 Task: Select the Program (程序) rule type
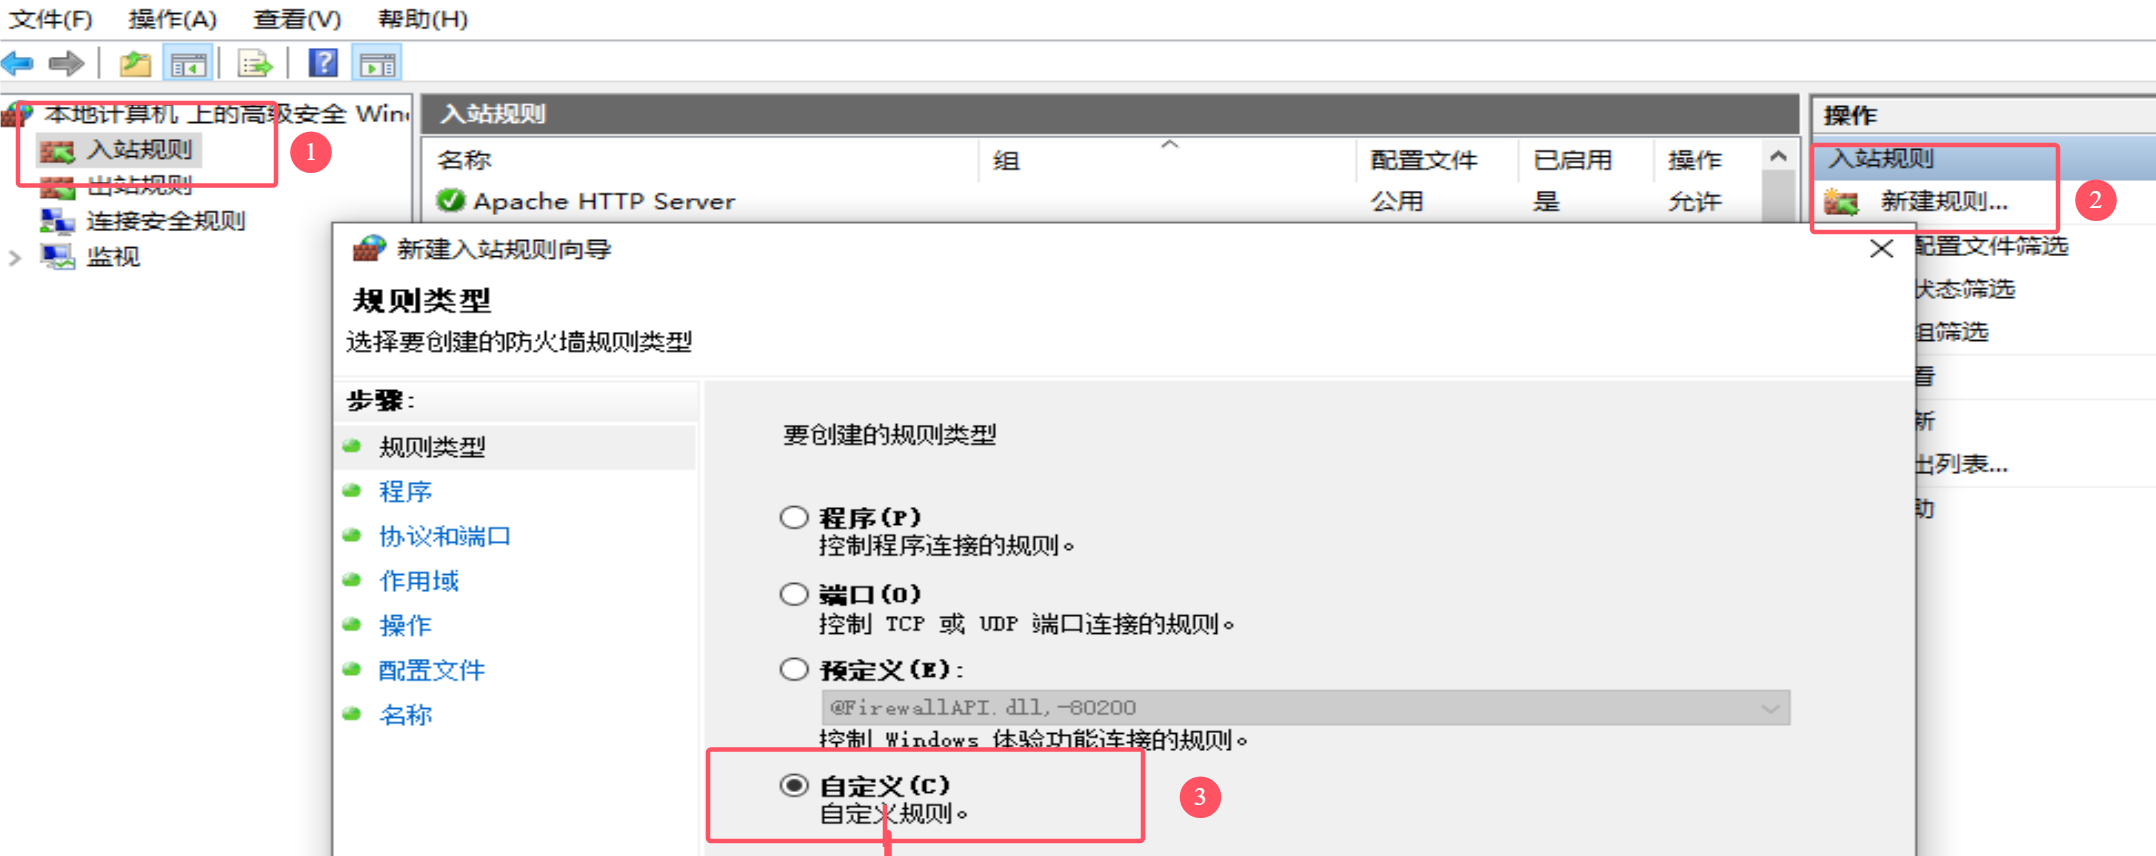794,517
